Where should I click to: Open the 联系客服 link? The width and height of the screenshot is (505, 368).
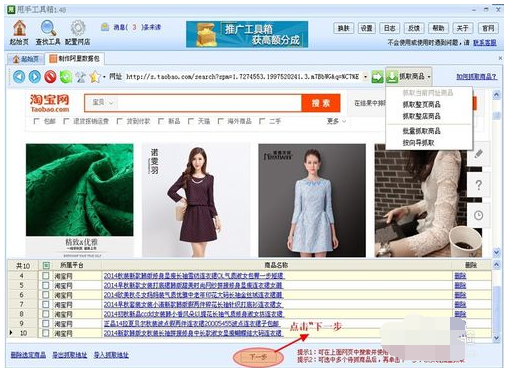485,43
